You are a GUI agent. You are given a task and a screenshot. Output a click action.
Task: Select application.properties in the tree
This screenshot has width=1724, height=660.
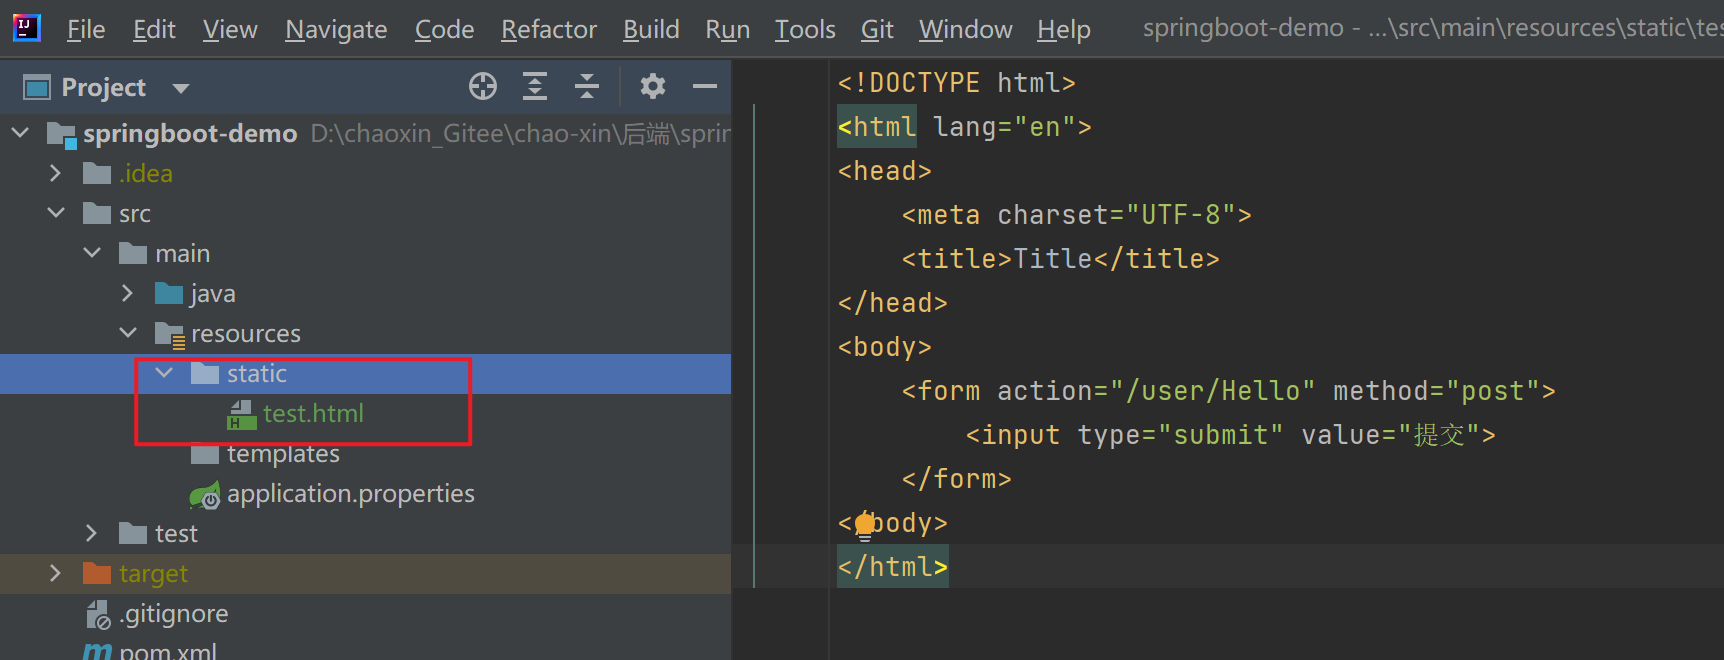[x=351, y=494]
